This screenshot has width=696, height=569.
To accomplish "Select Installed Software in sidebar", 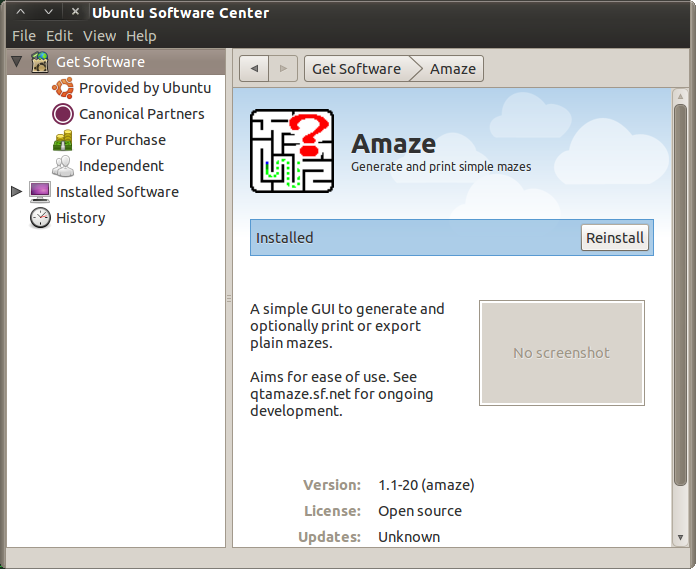I will pyautogui.click(x=117, y=192).
